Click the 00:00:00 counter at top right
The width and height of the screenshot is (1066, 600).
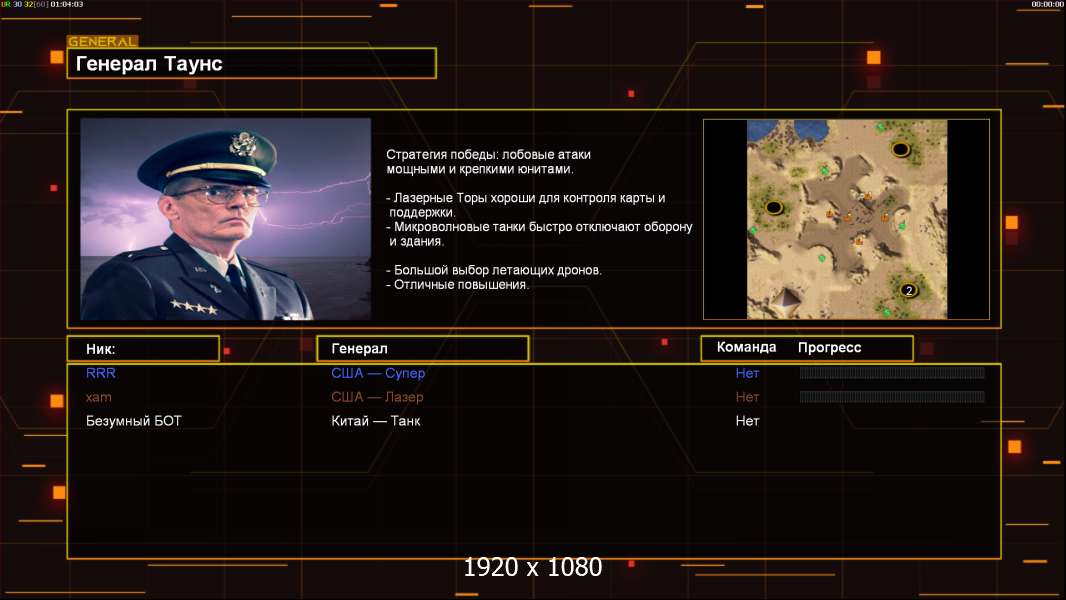[x=1048, y=4]
